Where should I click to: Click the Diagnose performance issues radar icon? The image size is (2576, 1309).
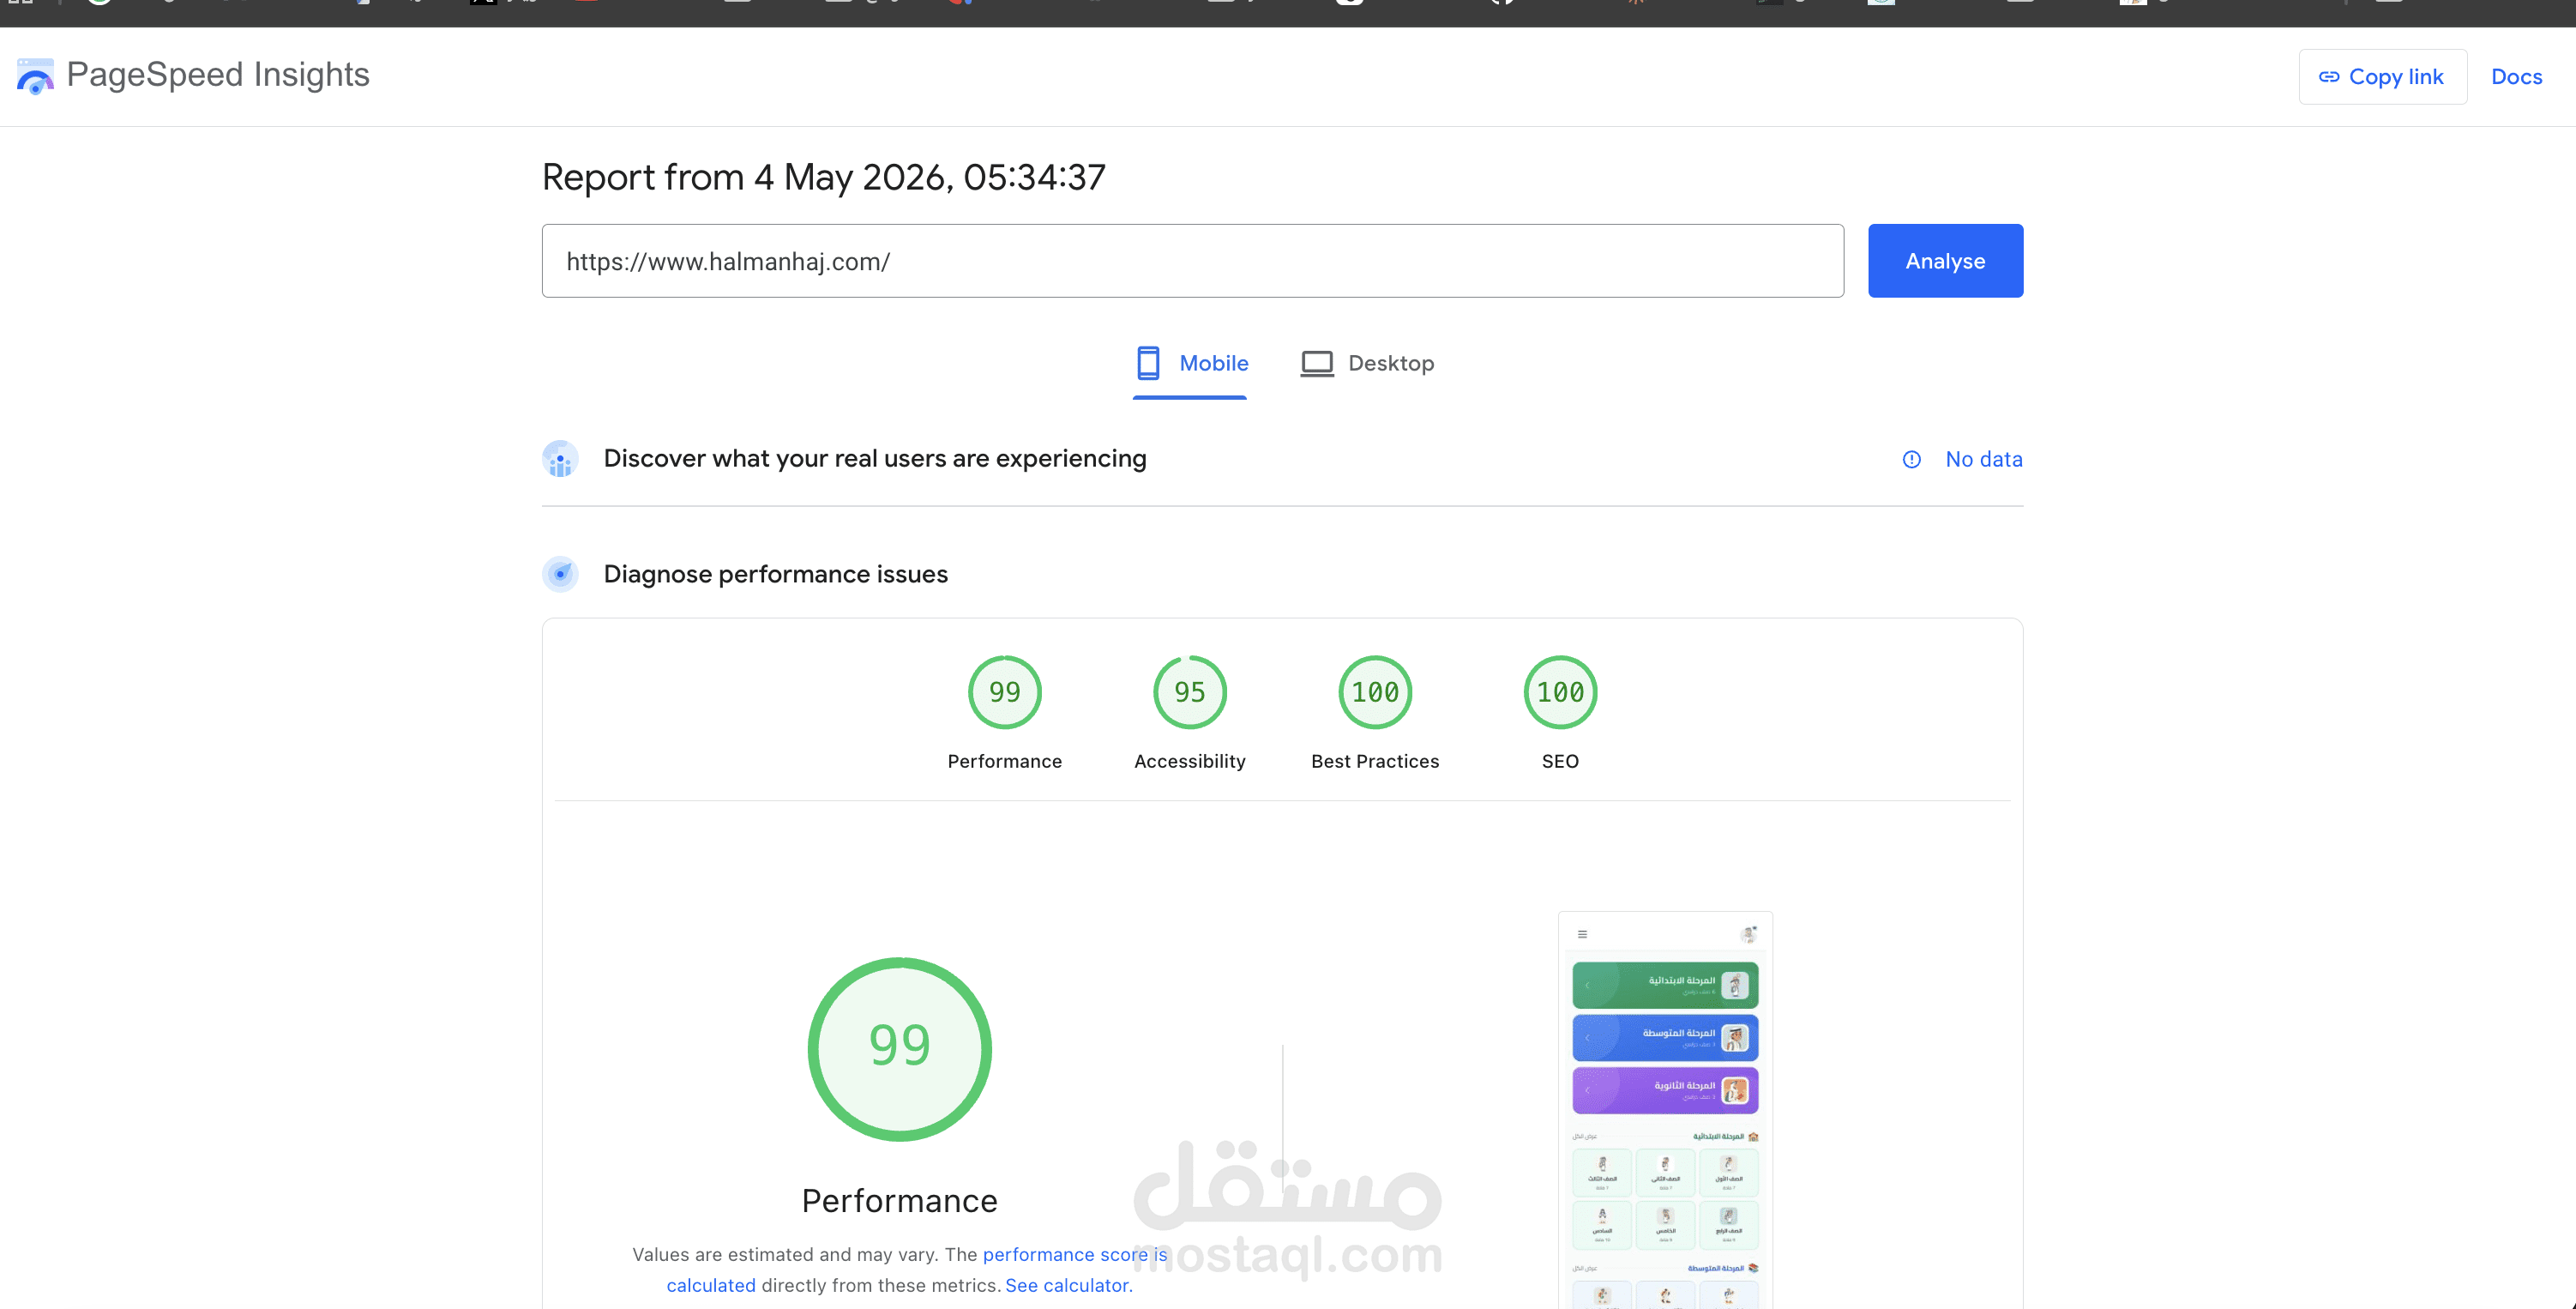pyautogui.click(x=560, y=574)
